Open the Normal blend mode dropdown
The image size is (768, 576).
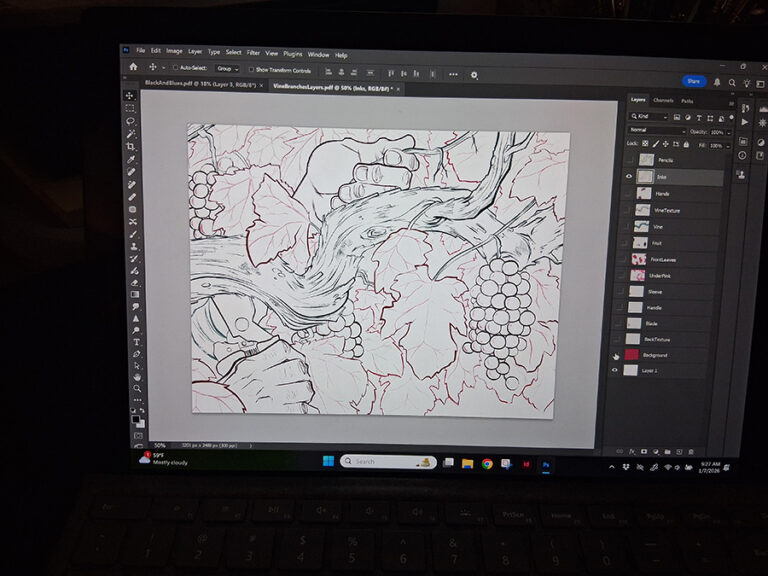(656, 131)
